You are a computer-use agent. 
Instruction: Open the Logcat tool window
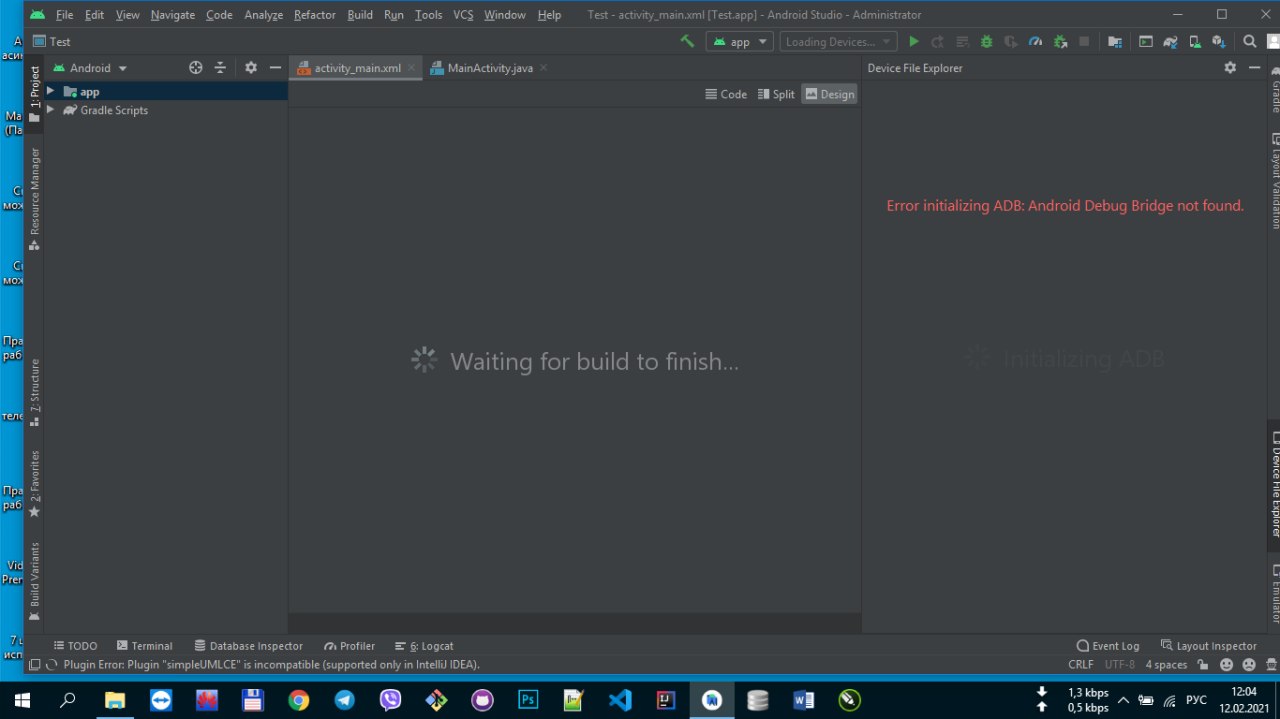click(x=424, y=646)
